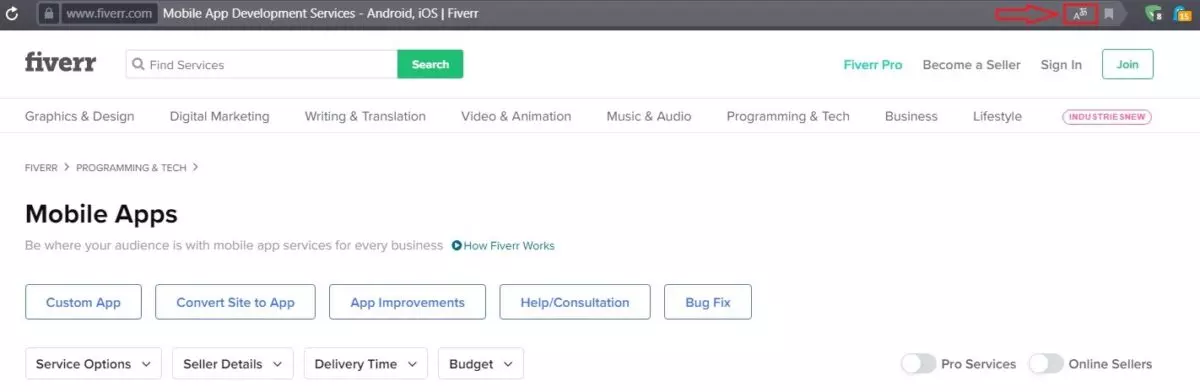Open Video & Animation category
This screenshot has width=1200, height=392.
click(516, 116)
